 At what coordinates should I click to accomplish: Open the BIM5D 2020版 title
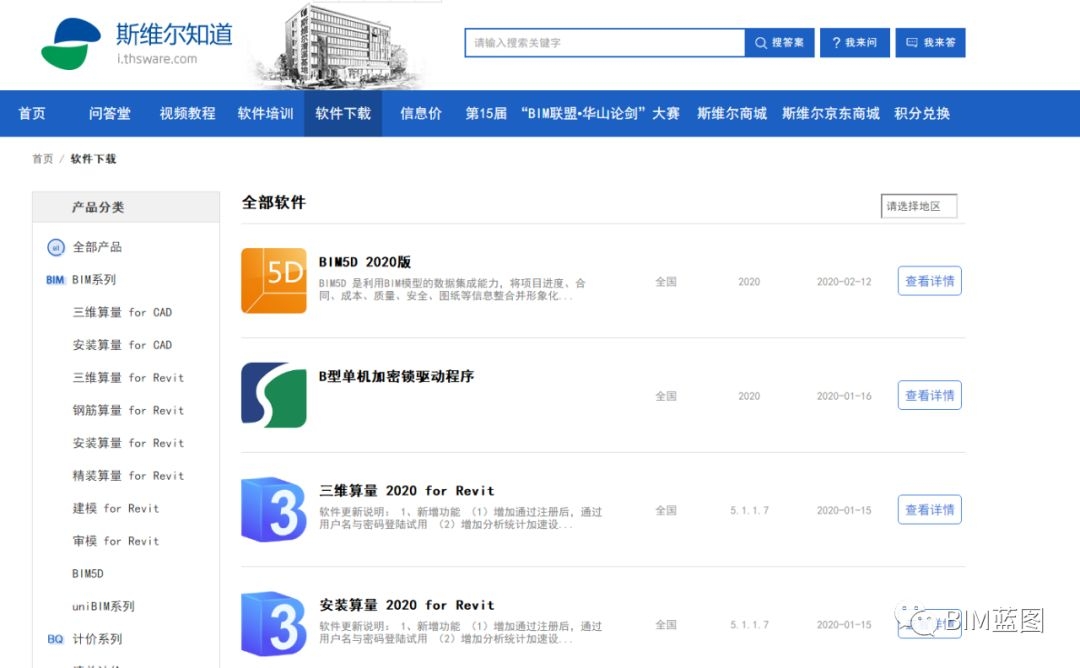[365, 262]
